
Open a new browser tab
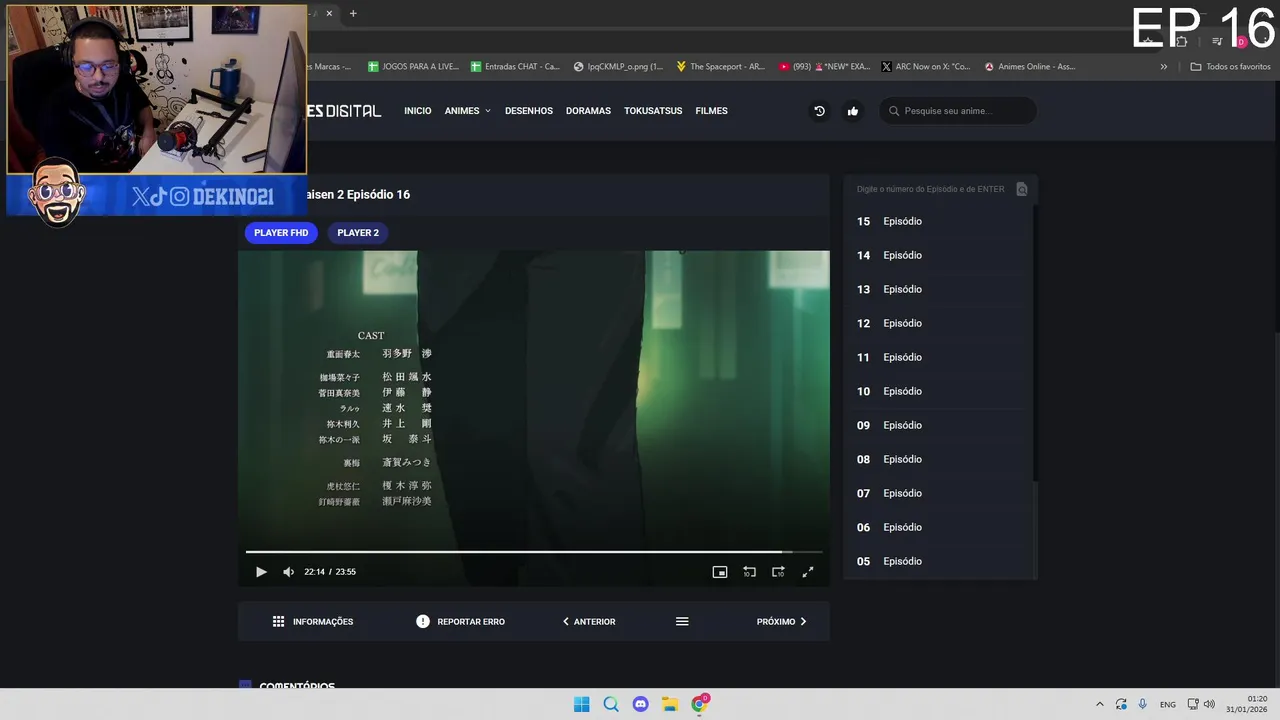point(353,13)
